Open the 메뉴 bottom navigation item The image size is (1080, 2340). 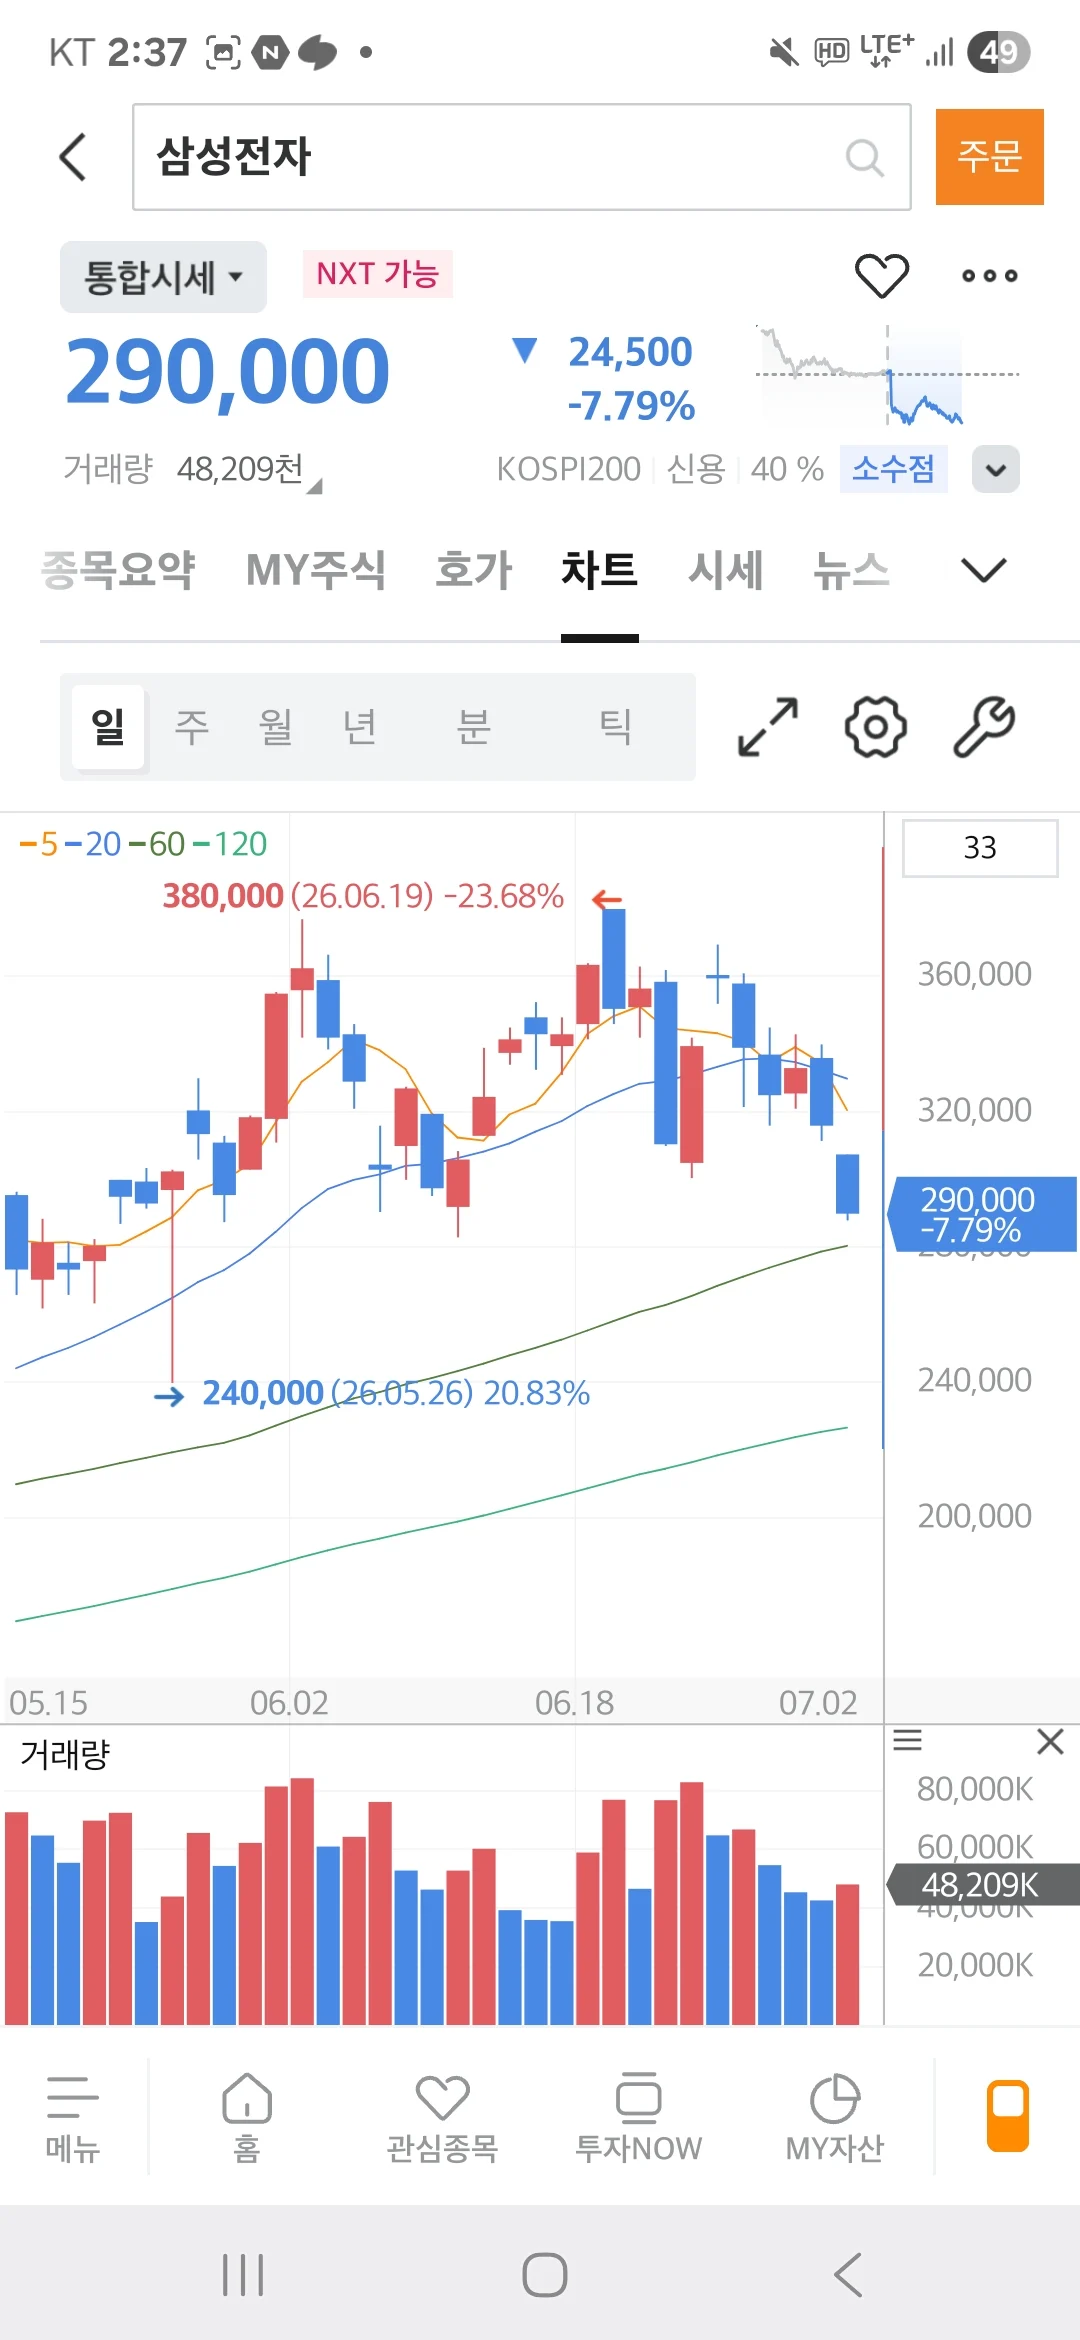click(x=73, y=2120)
